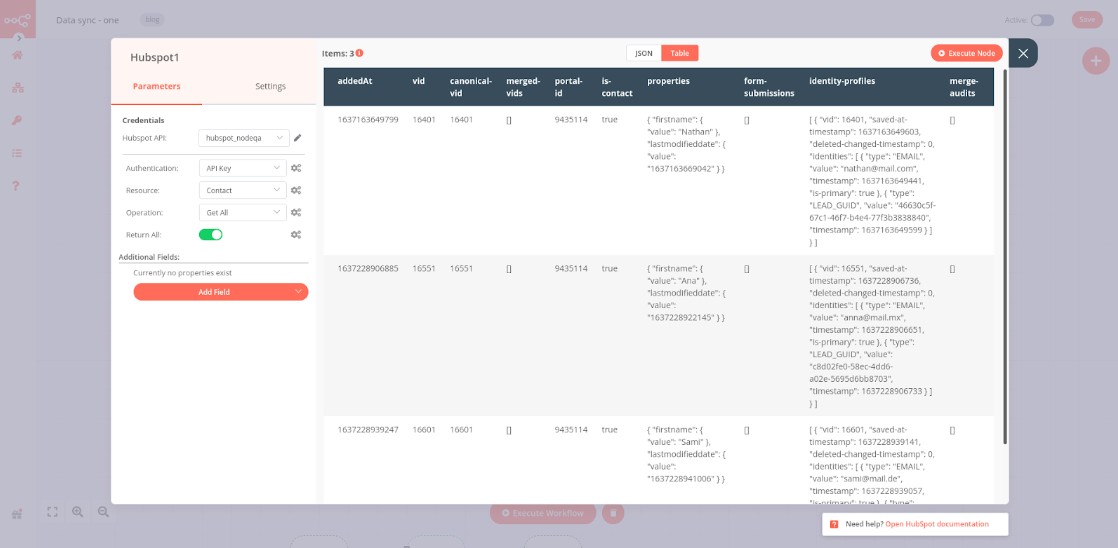Click the n8n logo icon
The width and height of the screenshot is (1118, 548).
coord(17,19)
